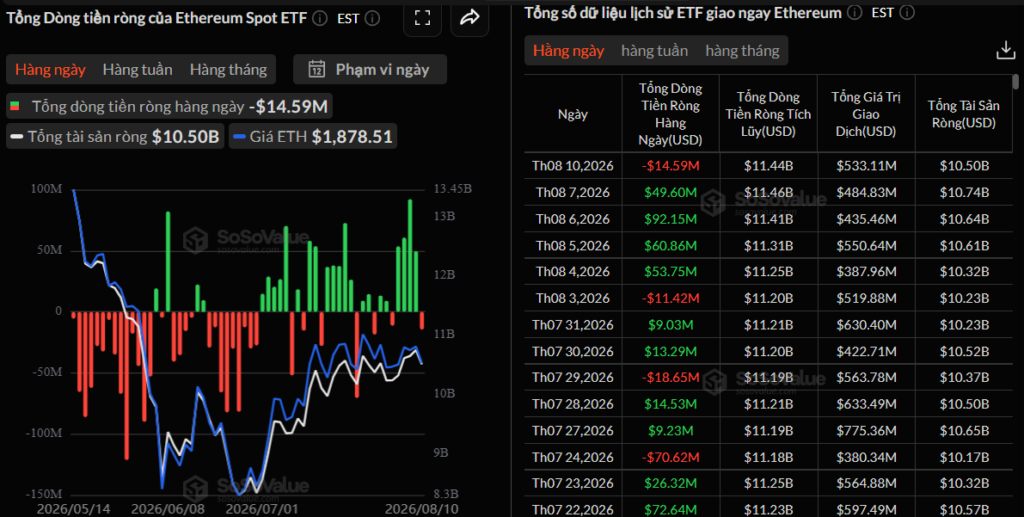Click the $53.75M inflow cell
The image size is (1024, 517).
click(670, 272)
